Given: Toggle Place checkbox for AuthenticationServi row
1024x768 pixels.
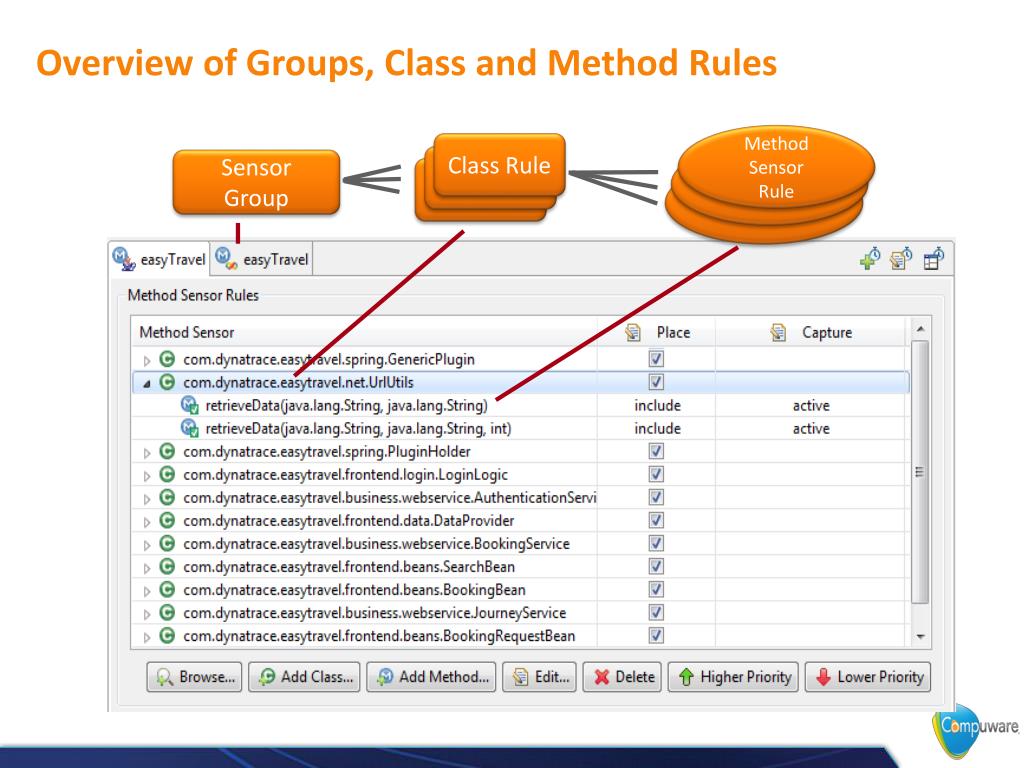Looking at the screenshot, I should point(656,498).
